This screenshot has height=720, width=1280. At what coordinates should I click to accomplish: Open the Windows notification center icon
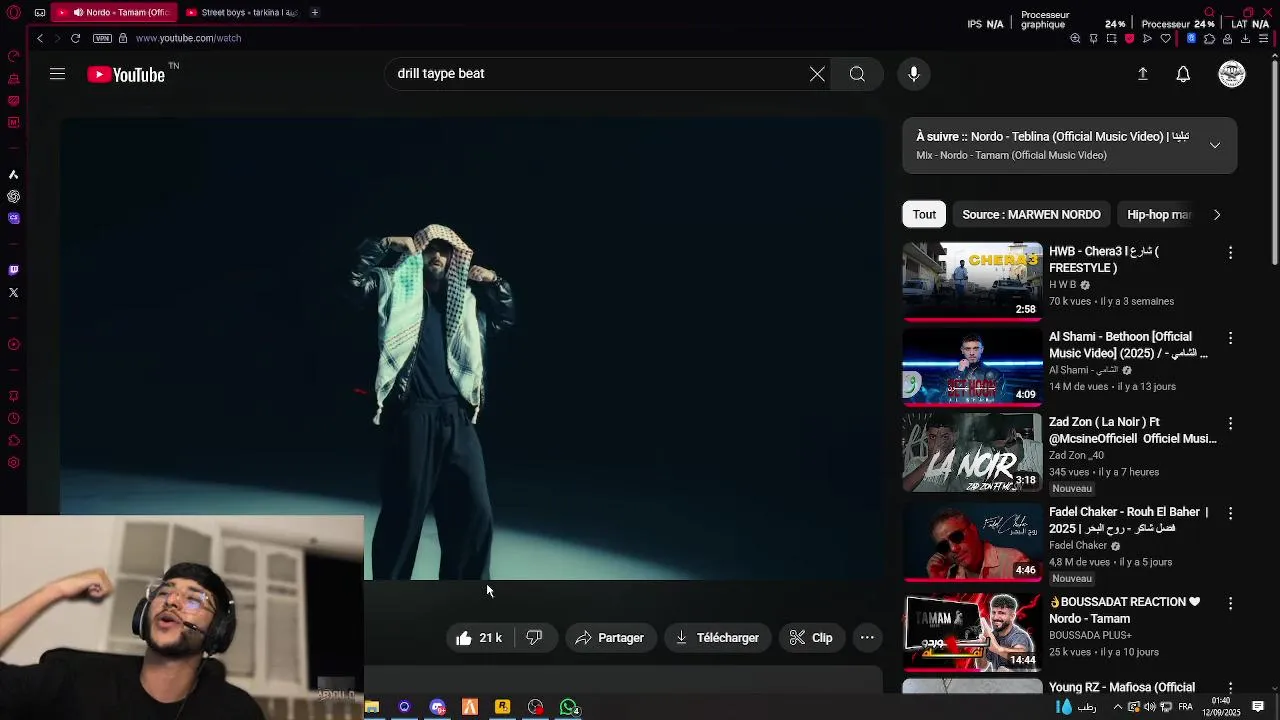click(x=1258, y=707)
